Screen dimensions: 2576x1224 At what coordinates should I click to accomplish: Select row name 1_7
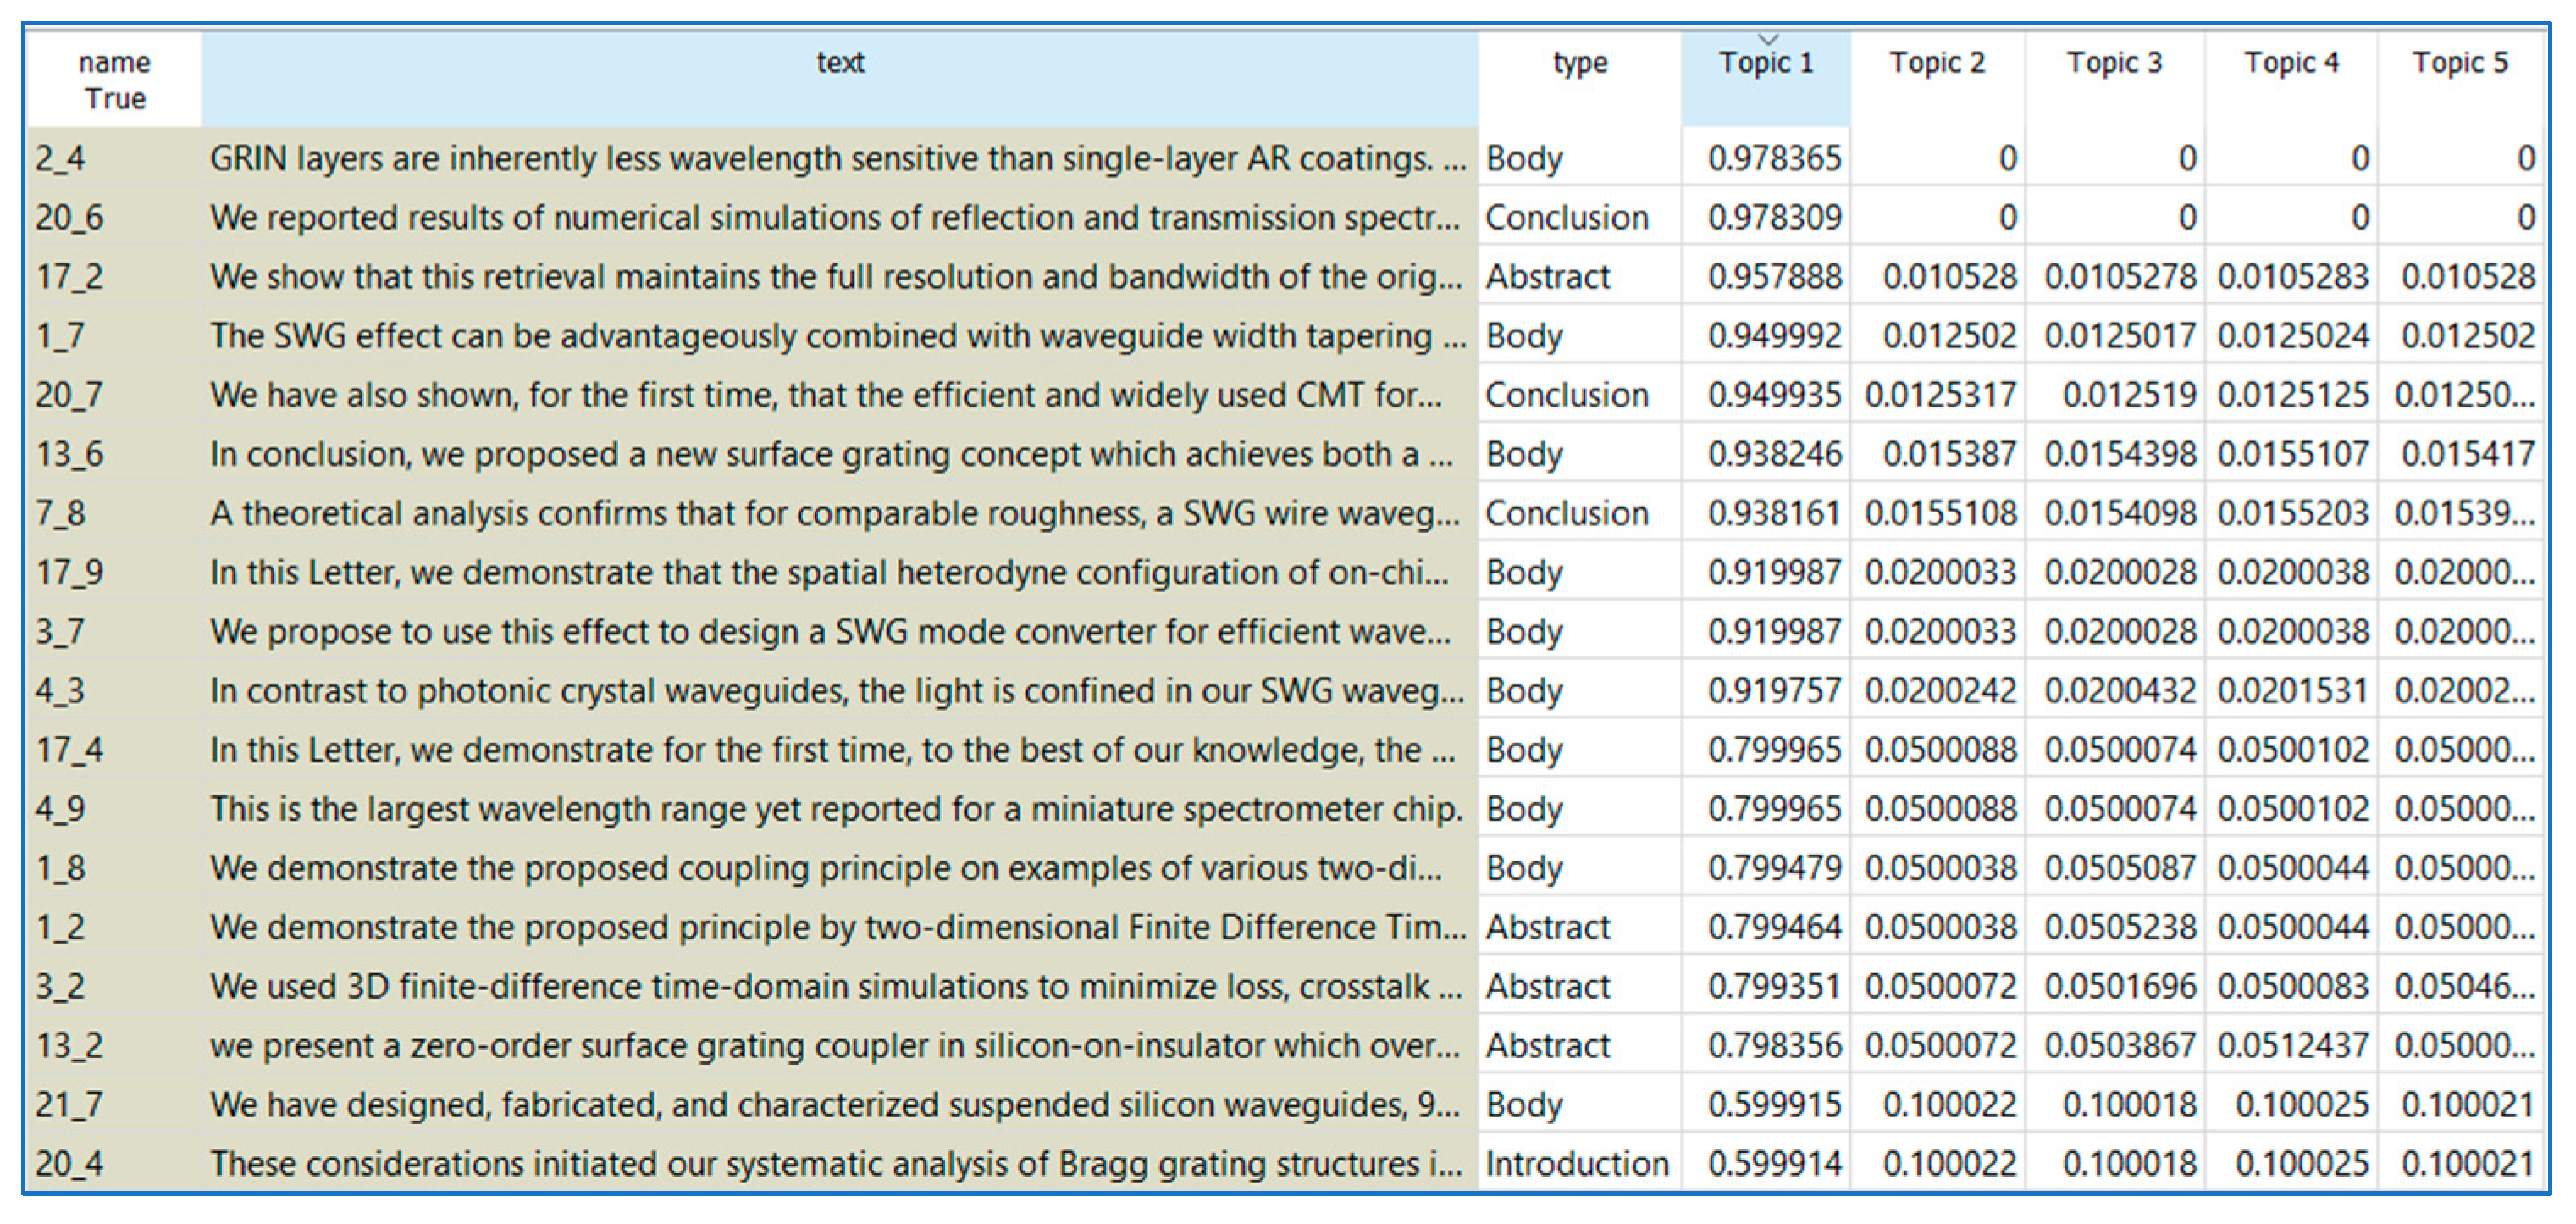click(x=60, y=335)
